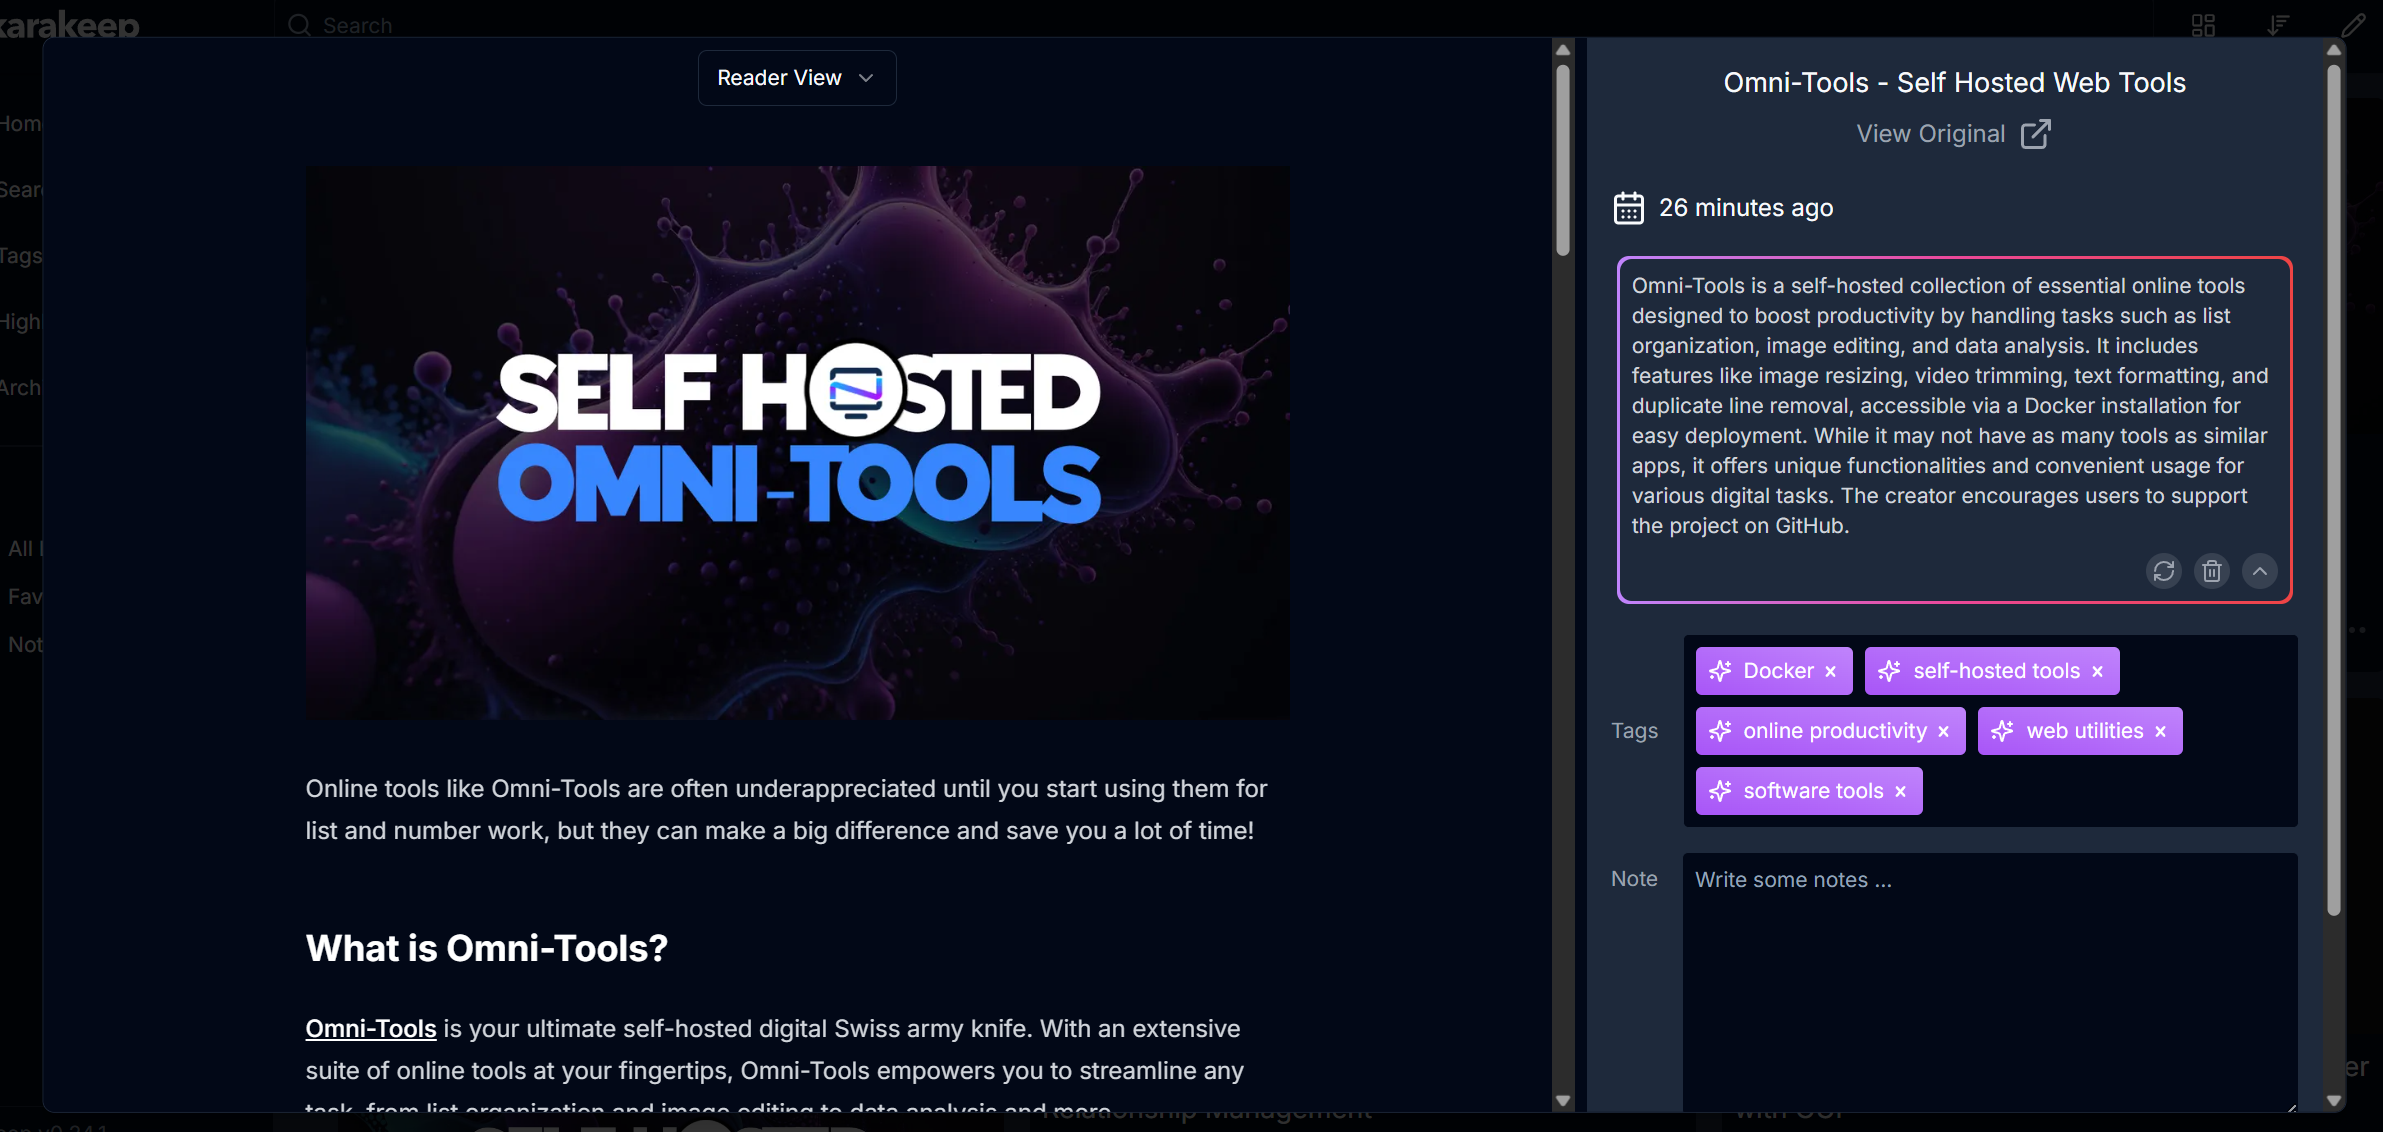Click the external link icon beside View Original
2383x1132 pixels.
[x=2035, y=134]
